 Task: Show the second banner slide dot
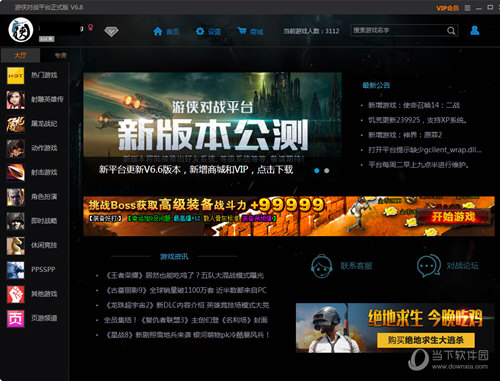(327, 171)
